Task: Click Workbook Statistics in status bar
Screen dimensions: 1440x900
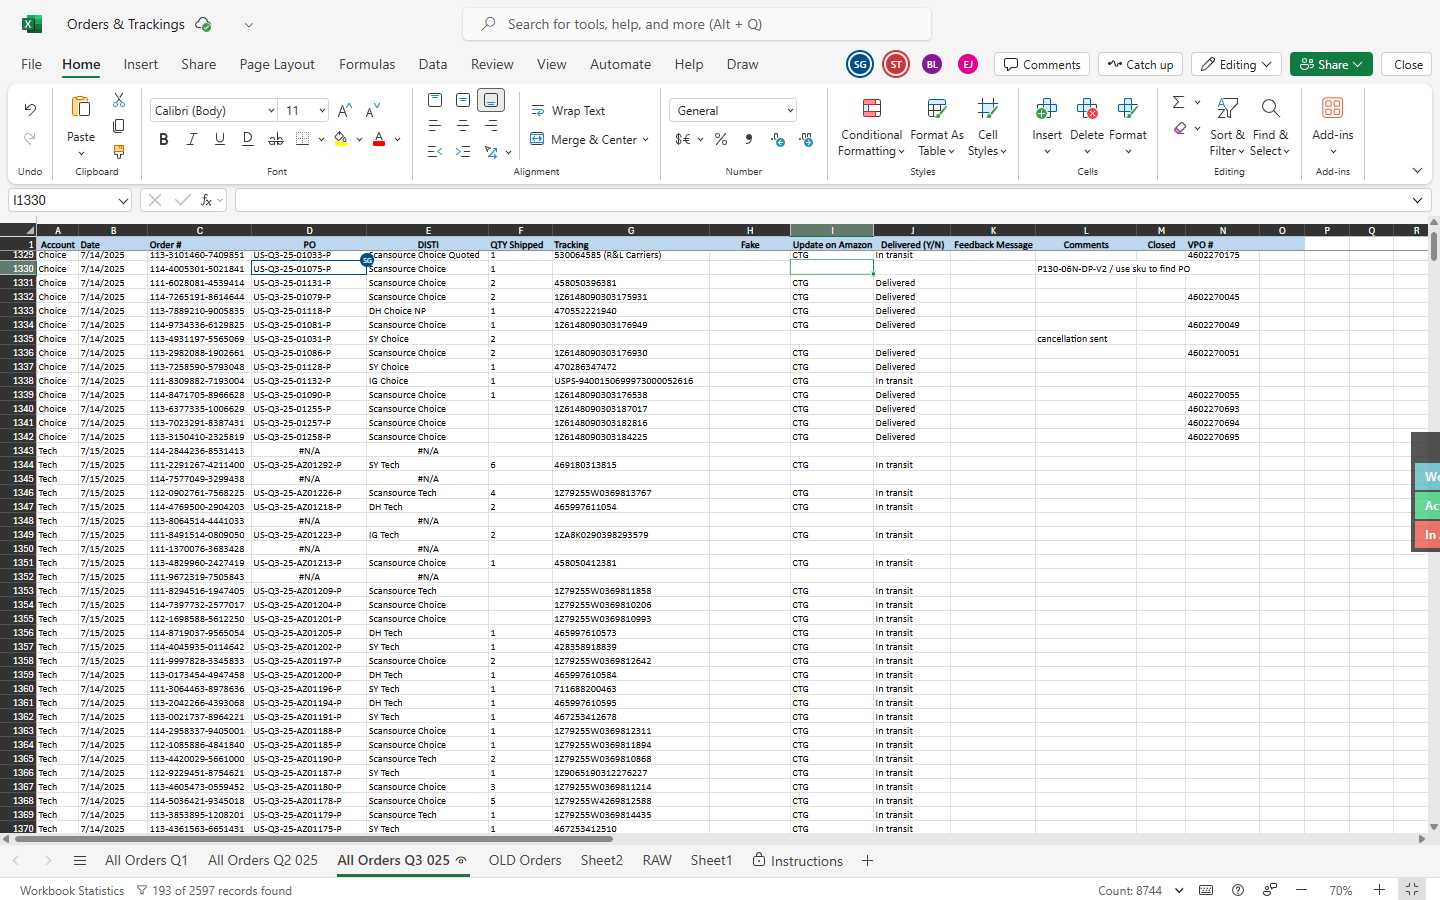Action: coord(72,890)
